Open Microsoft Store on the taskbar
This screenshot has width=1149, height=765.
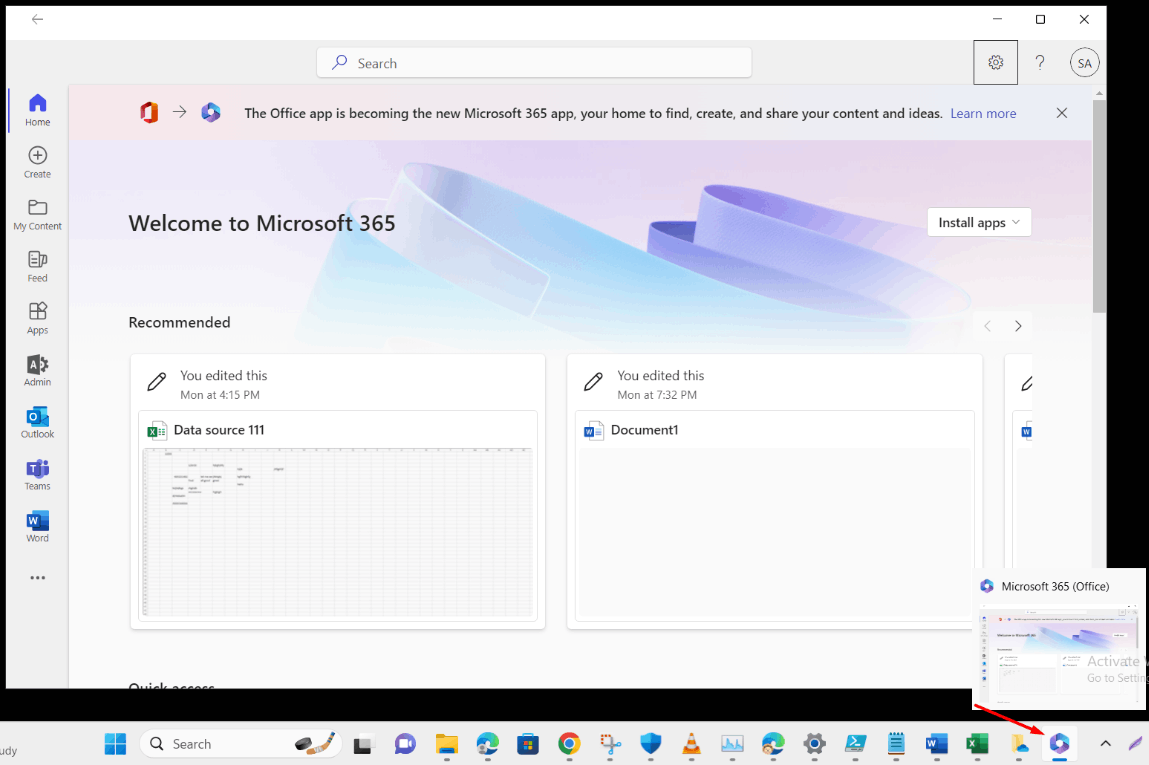528,744
